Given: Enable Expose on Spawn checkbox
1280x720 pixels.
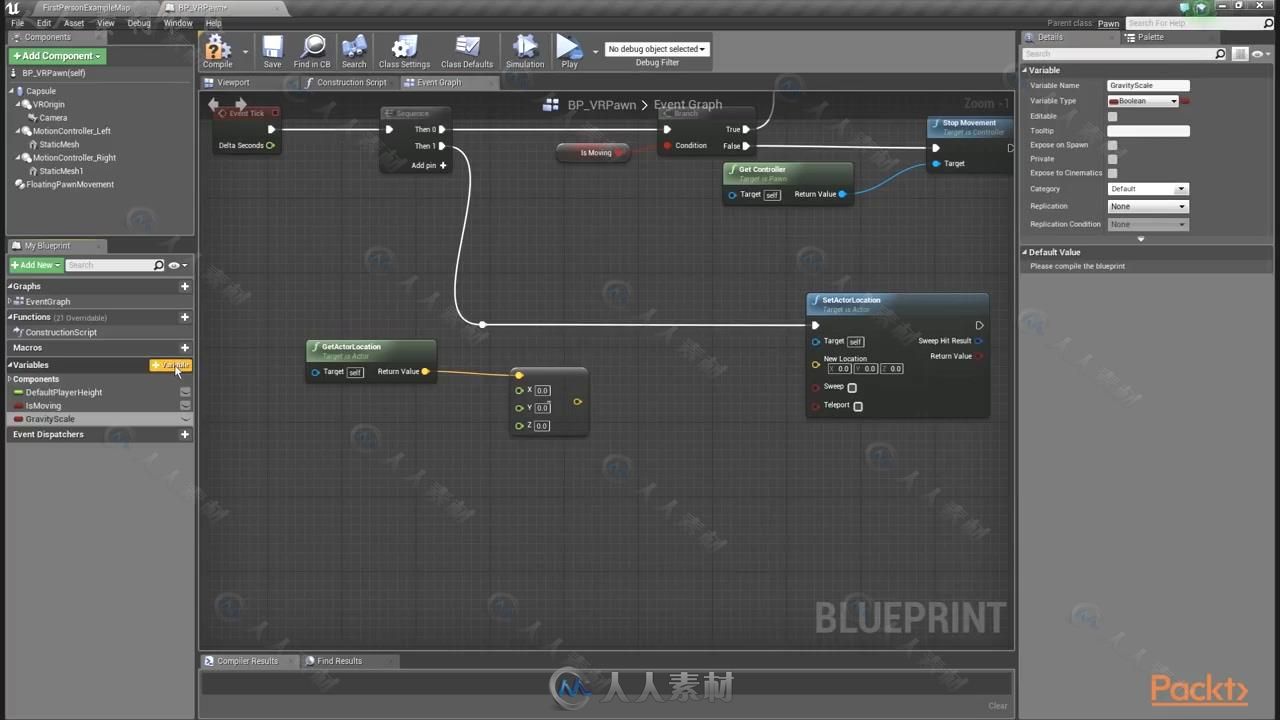Looking at the screenshot, I should [1112, 145].
